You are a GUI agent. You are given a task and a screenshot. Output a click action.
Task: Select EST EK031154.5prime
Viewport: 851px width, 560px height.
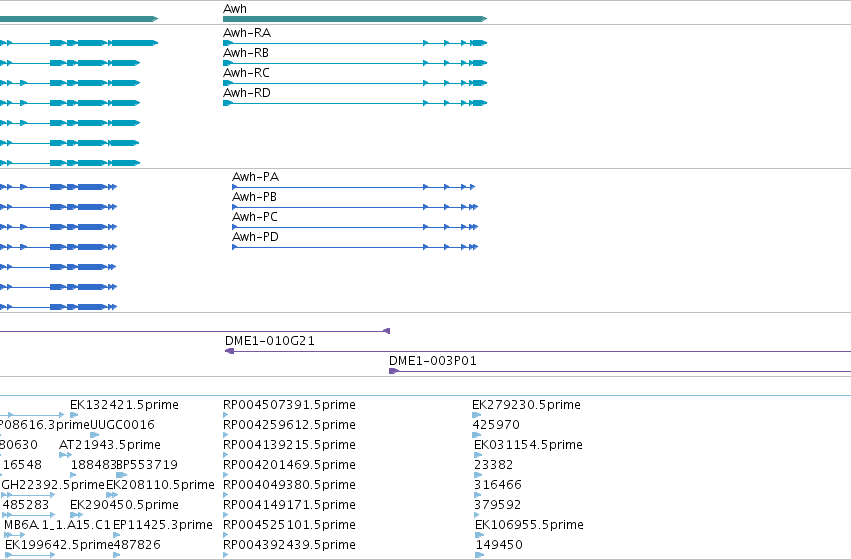[x=529, y=445]
